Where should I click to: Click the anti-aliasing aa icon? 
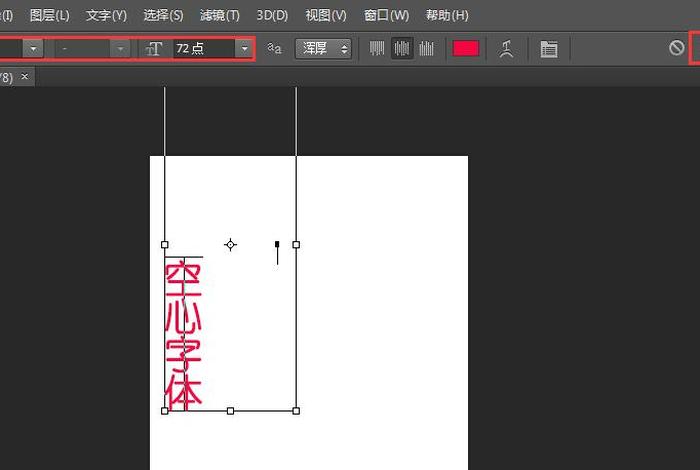click(274, 48)
